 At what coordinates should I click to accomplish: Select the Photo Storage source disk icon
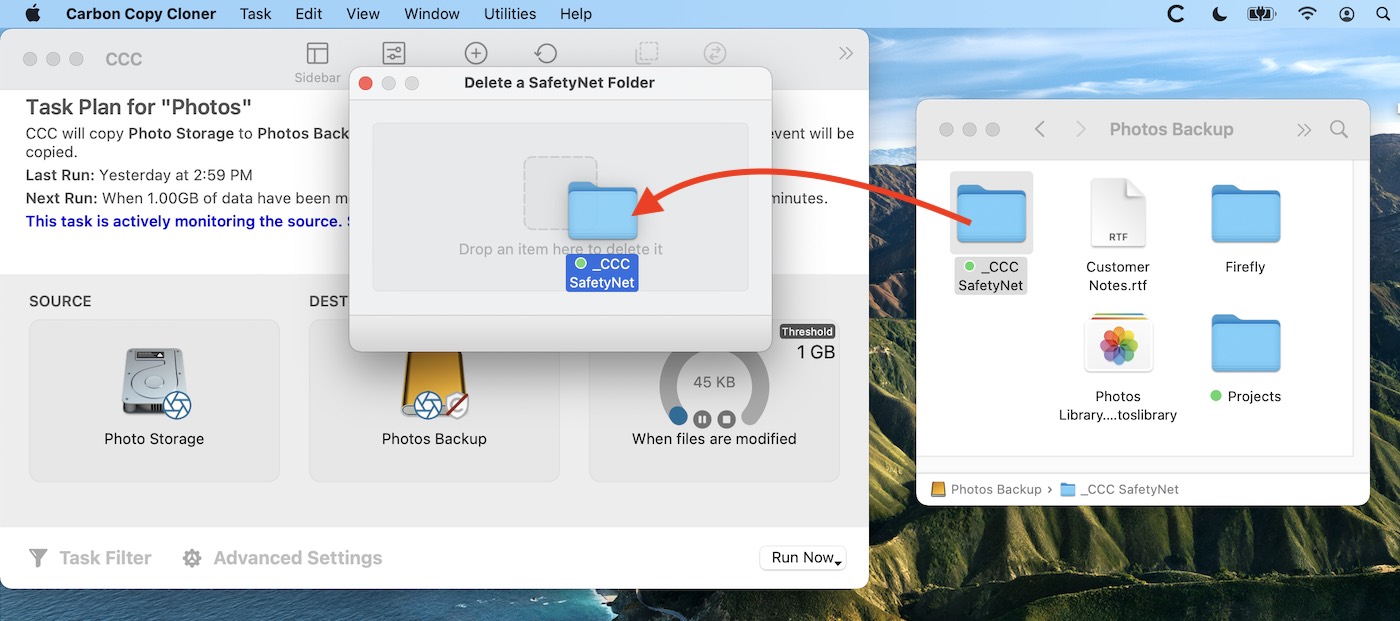click(x=155, y=384)
